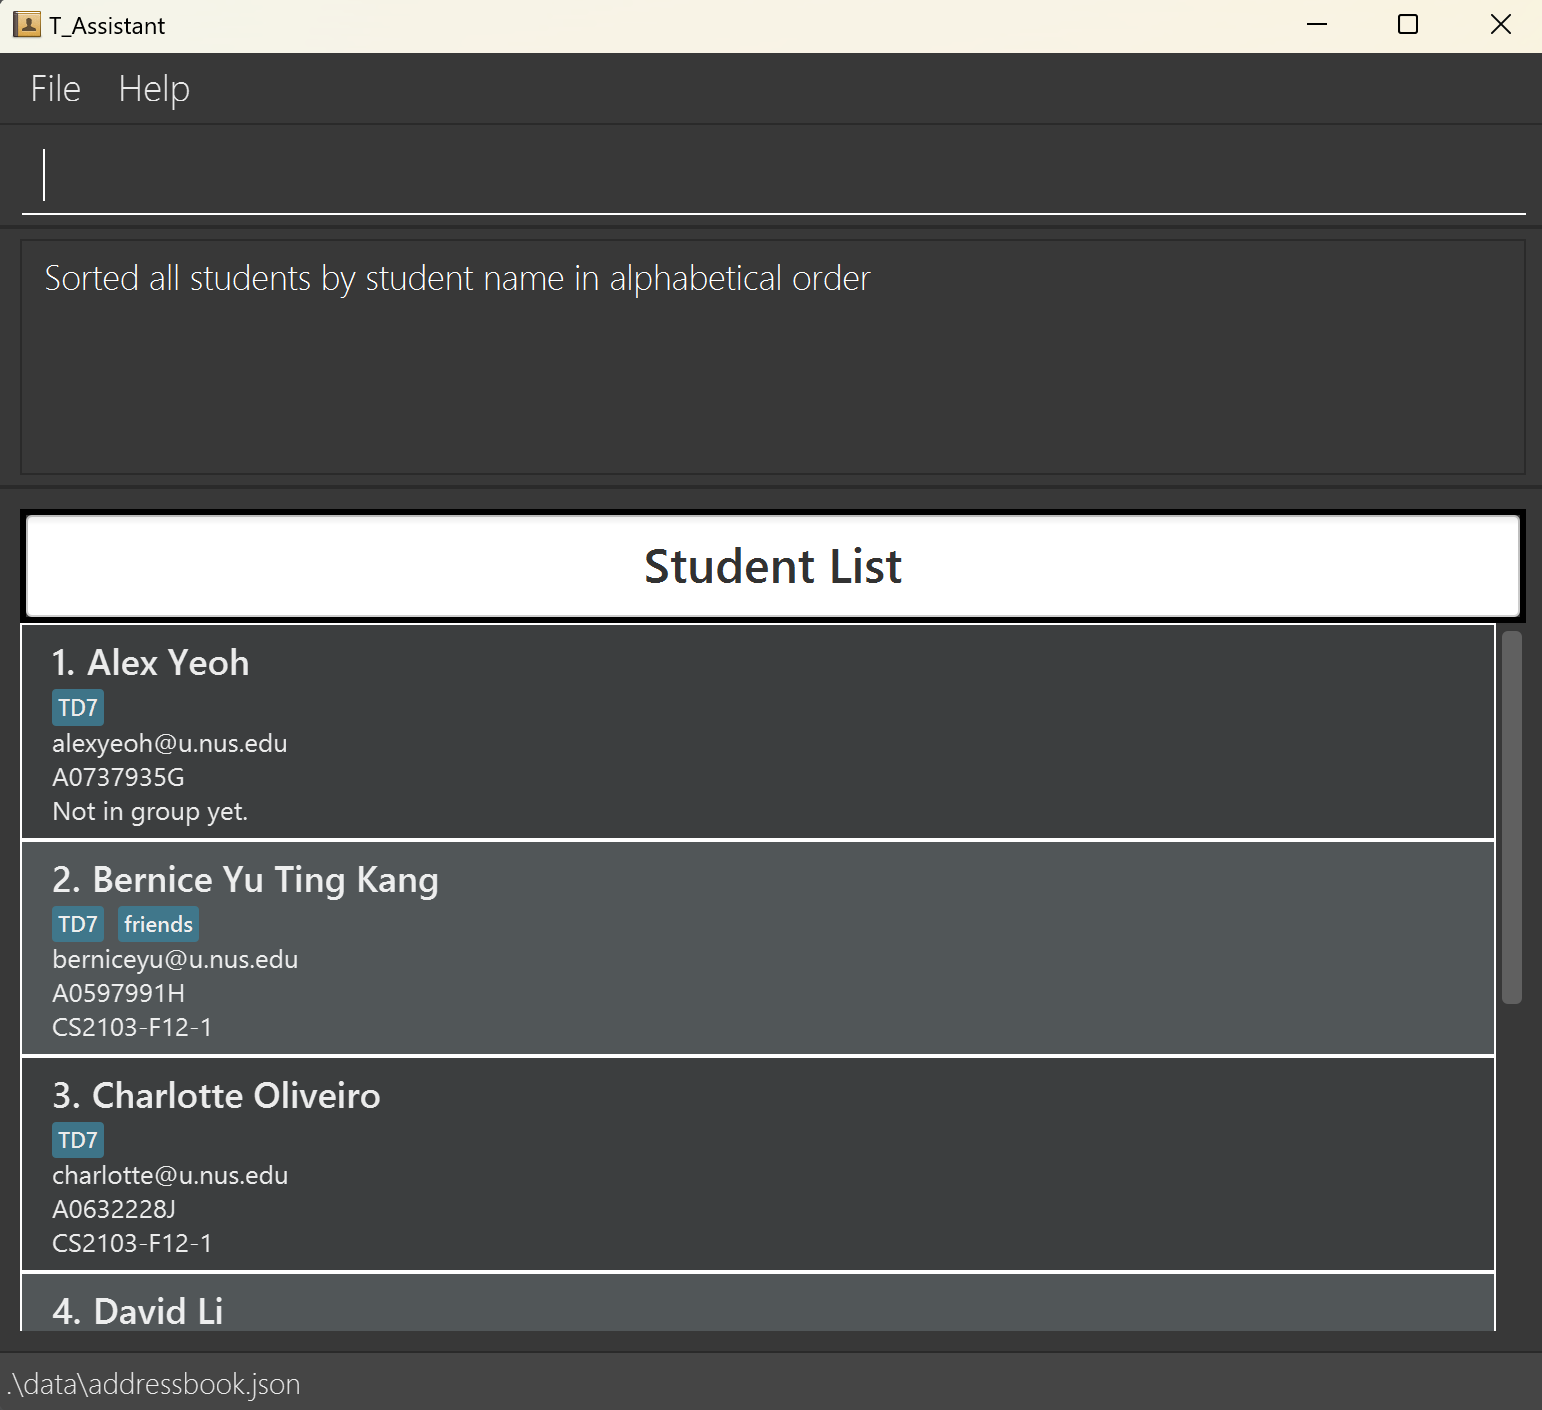Open the Help menu
The height and width of the screenshot is (1410, 1542).
pyautogui.click(x=154, y=89)
